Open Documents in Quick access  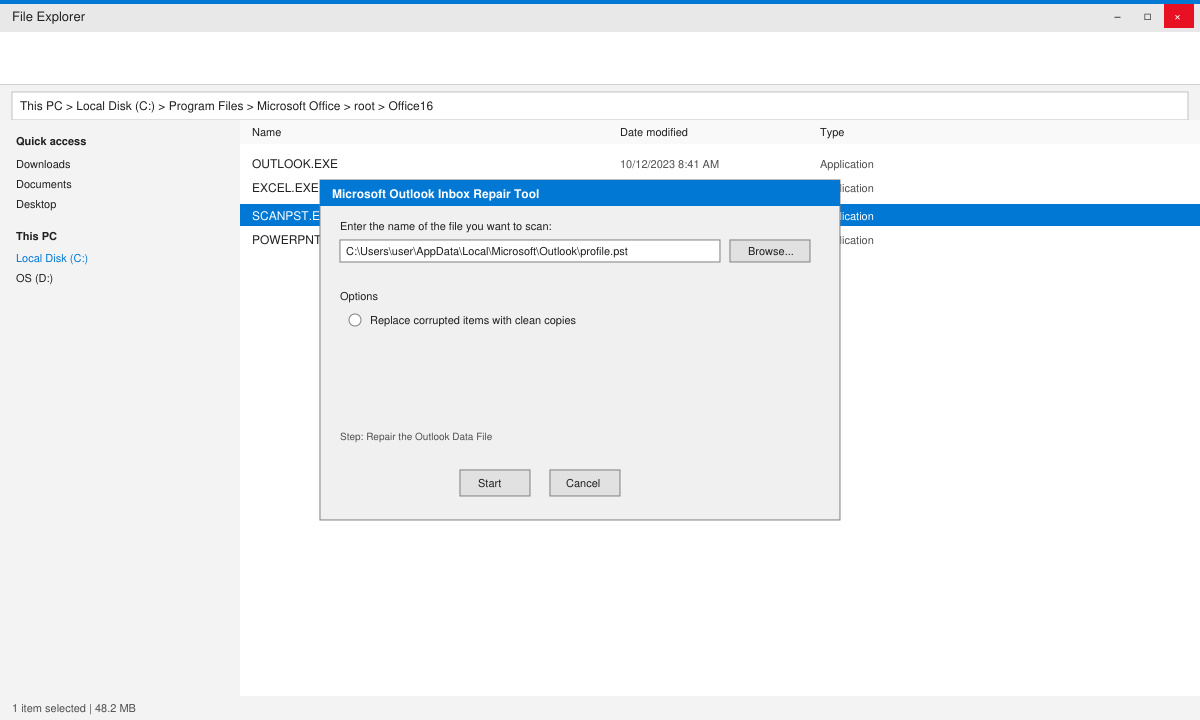pos(44,184)
